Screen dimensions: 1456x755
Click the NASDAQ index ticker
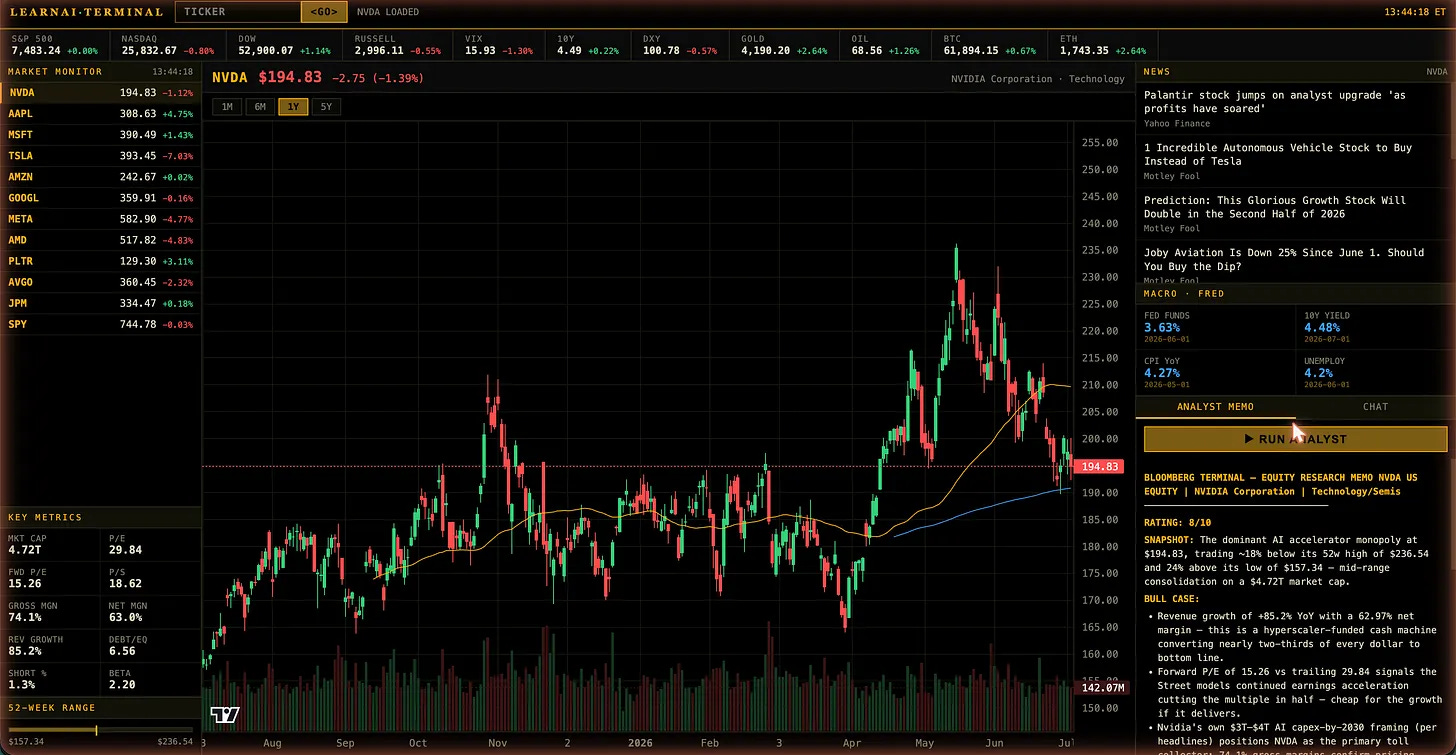(167, 44)
